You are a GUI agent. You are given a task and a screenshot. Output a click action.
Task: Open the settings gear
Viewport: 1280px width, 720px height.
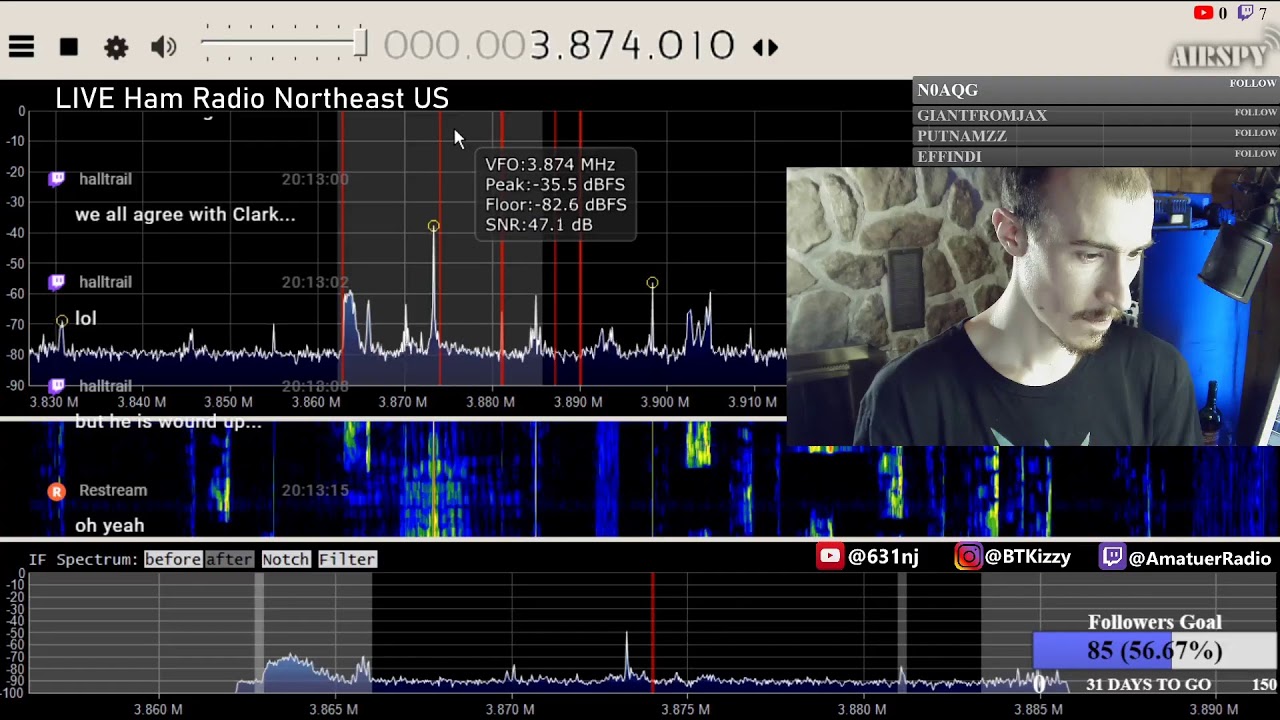click(116, 47)
